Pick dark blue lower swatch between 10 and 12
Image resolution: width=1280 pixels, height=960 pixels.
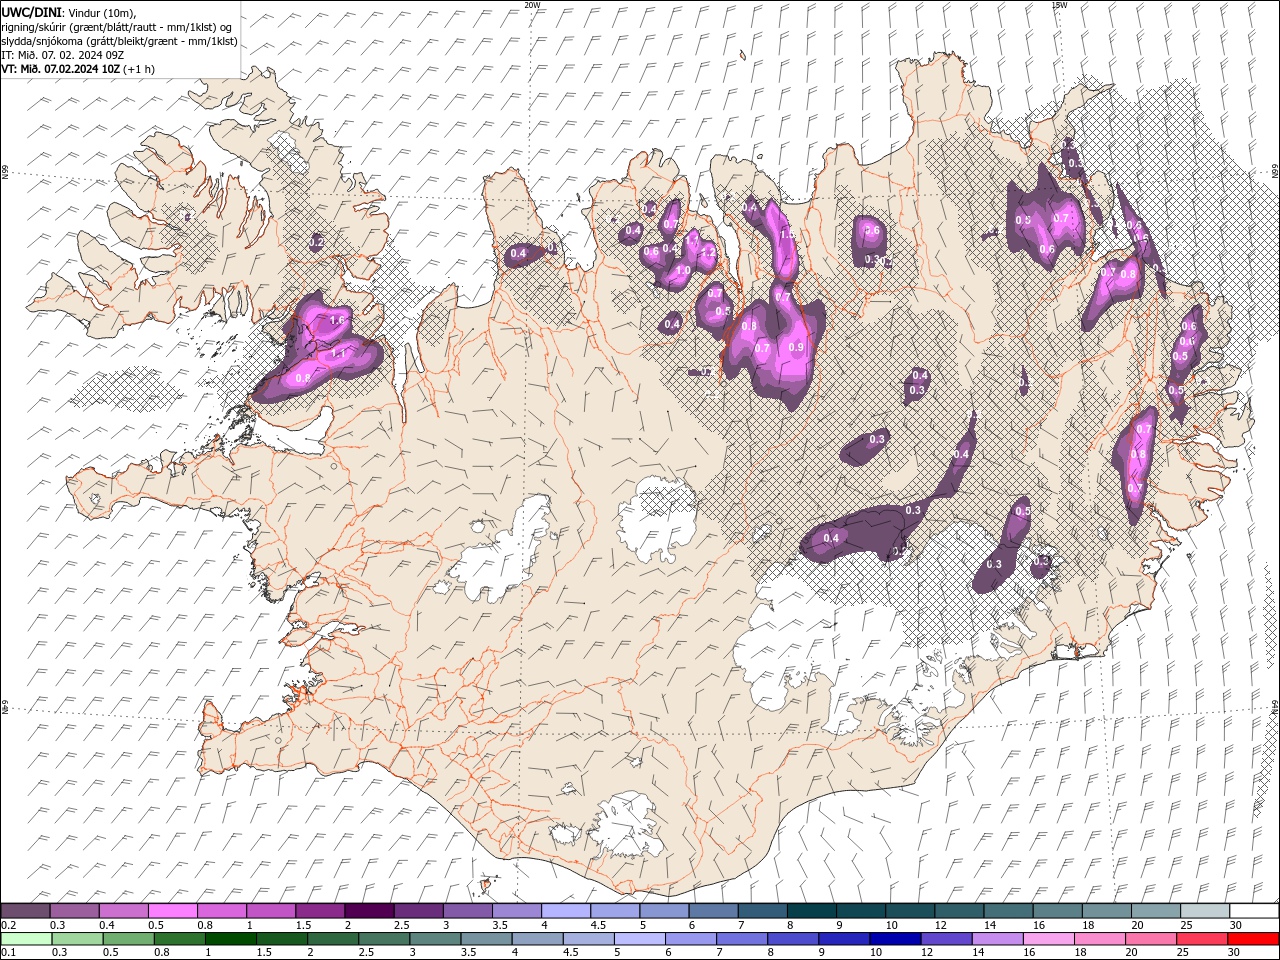(x=895, y=939)
